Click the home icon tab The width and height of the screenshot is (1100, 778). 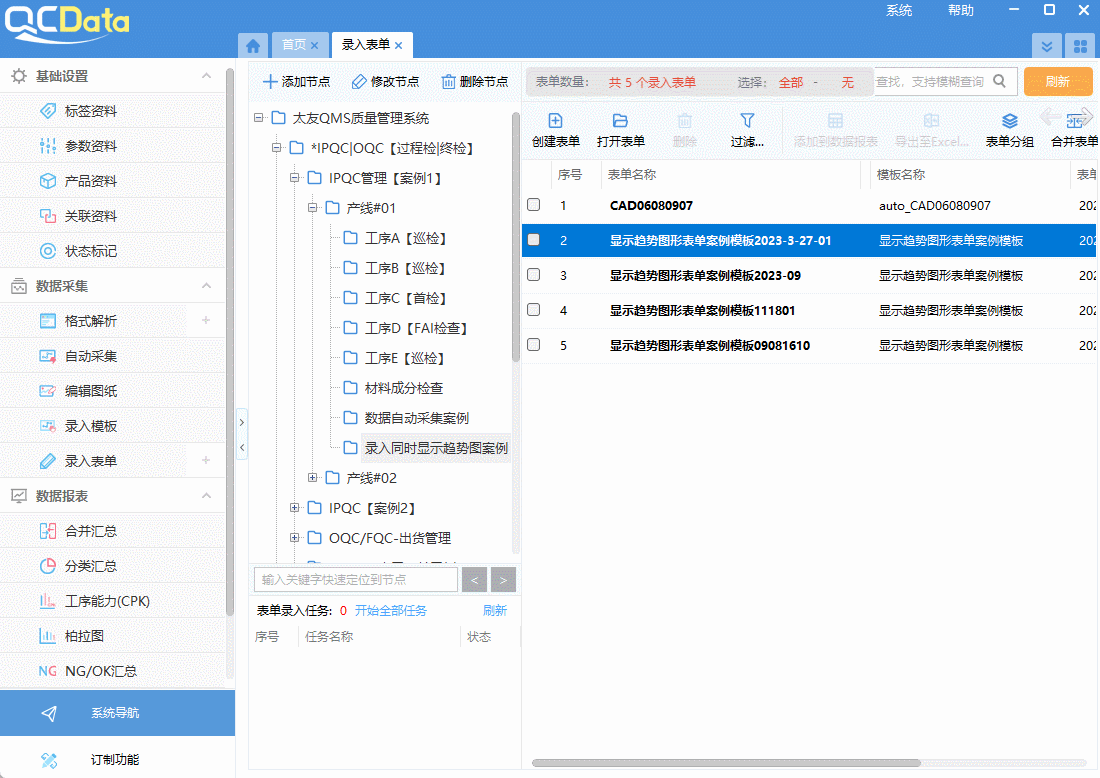(253, 46)
